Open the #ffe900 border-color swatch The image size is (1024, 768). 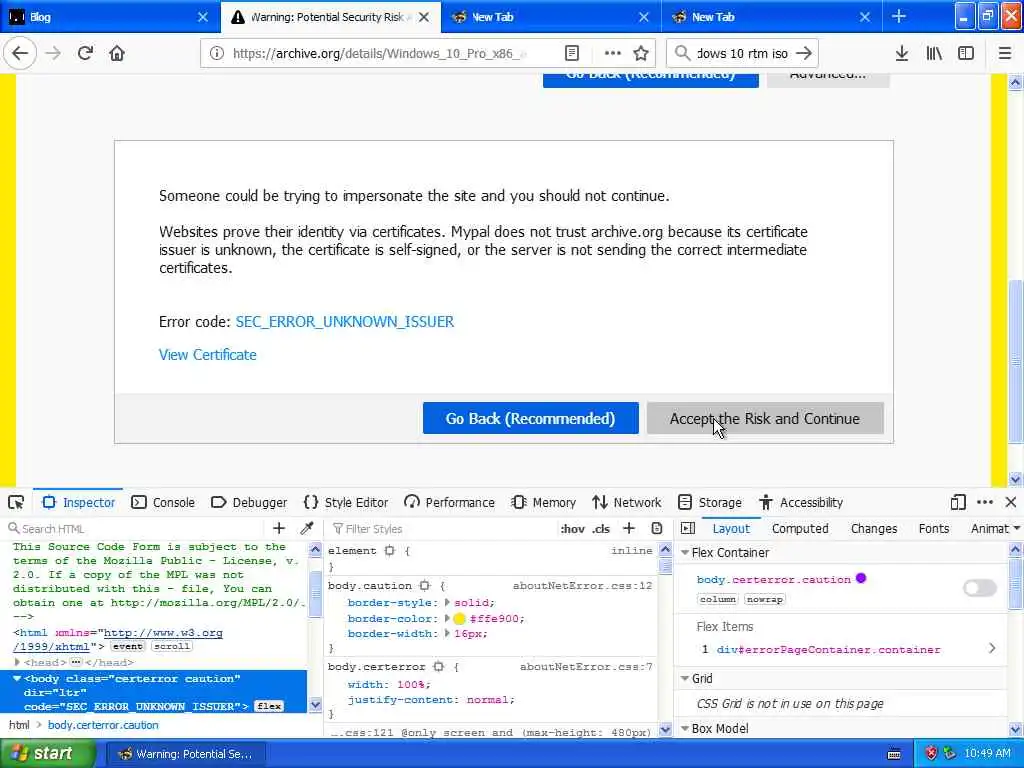[459, 618]
